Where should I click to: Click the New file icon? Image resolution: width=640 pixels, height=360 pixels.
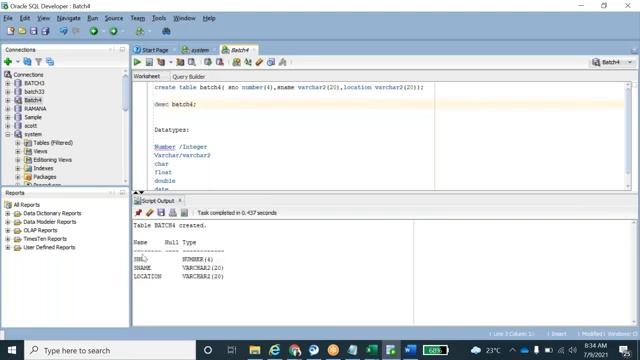coord(11,31)
